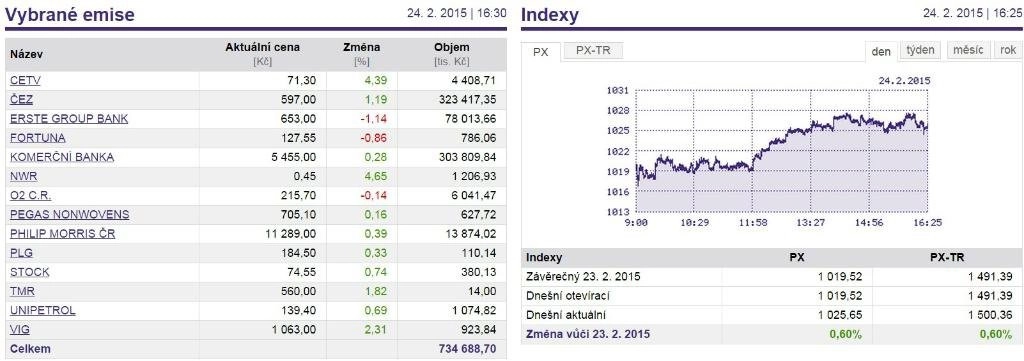
Task: Click the ERSTE GROUP BANK link
Action: (x=69, y=119)
